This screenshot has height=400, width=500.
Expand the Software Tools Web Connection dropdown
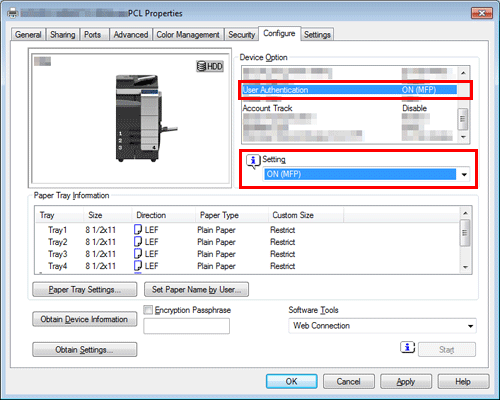pos(382,326)
